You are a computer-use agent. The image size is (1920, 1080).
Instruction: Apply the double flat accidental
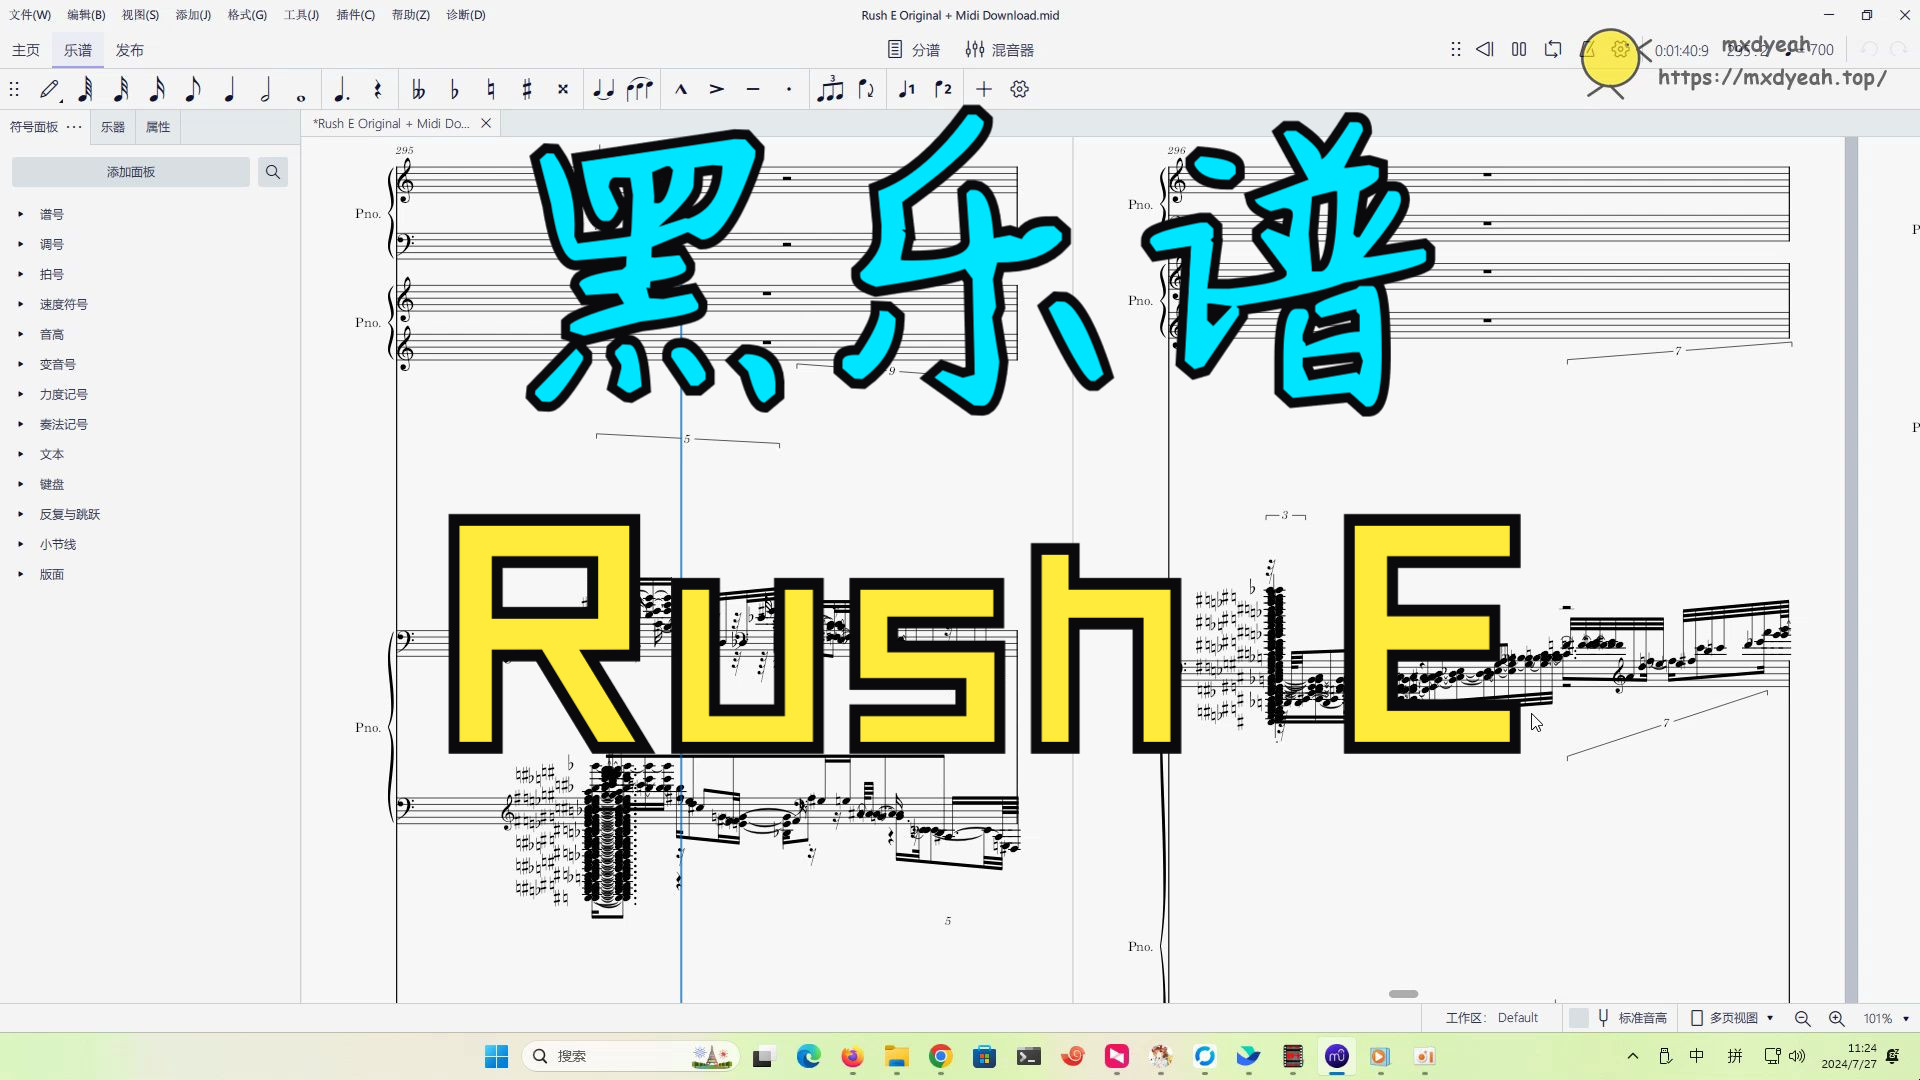(418, 90)
